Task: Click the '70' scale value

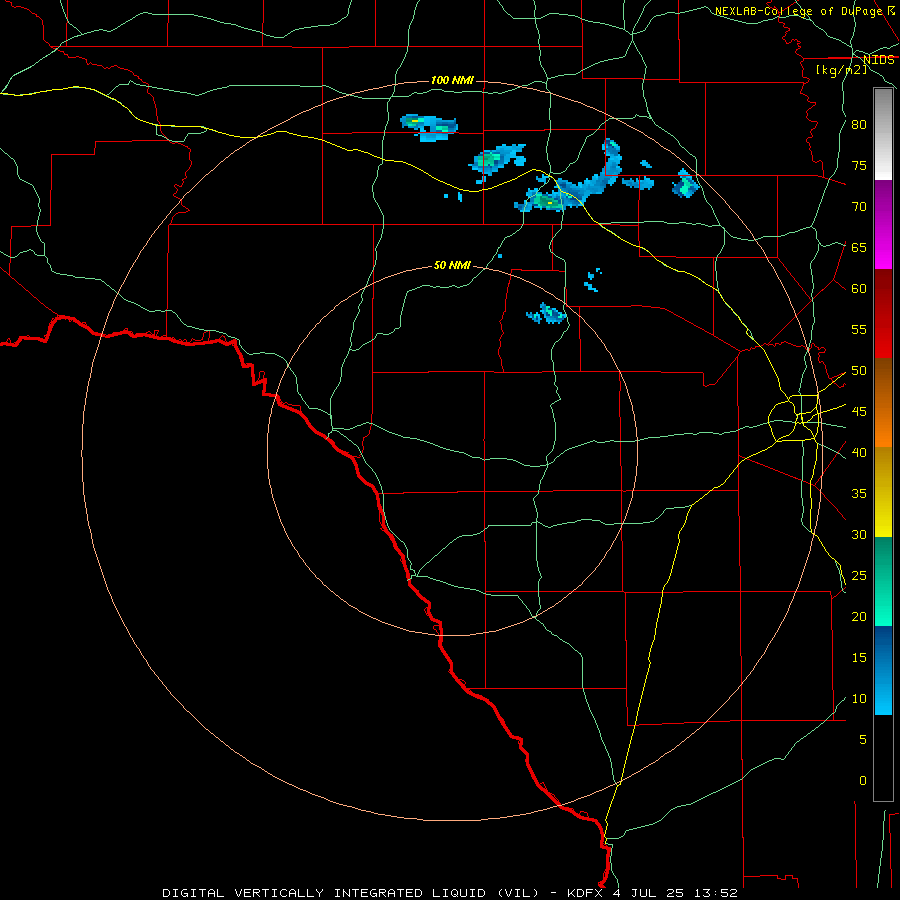Action: click(x=859, y=207)
